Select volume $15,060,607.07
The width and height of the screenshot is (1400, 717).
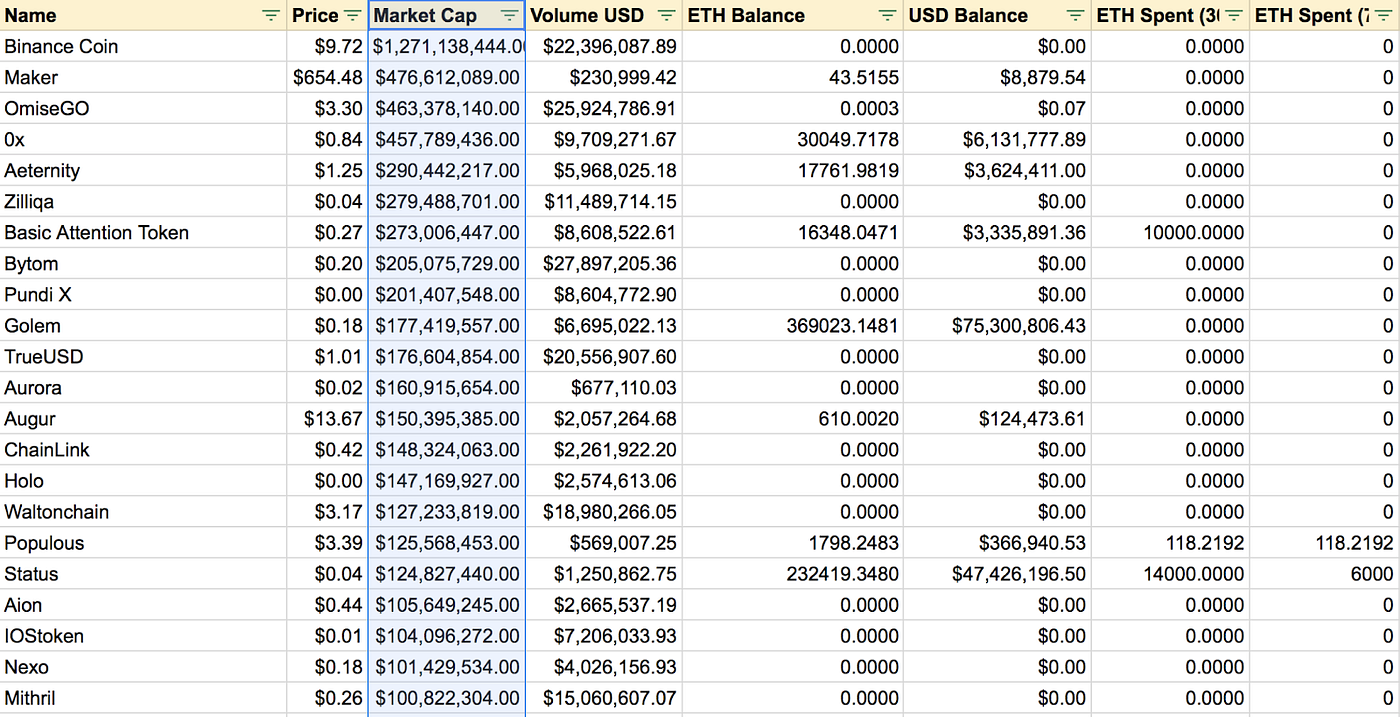(x=604, y=697)
